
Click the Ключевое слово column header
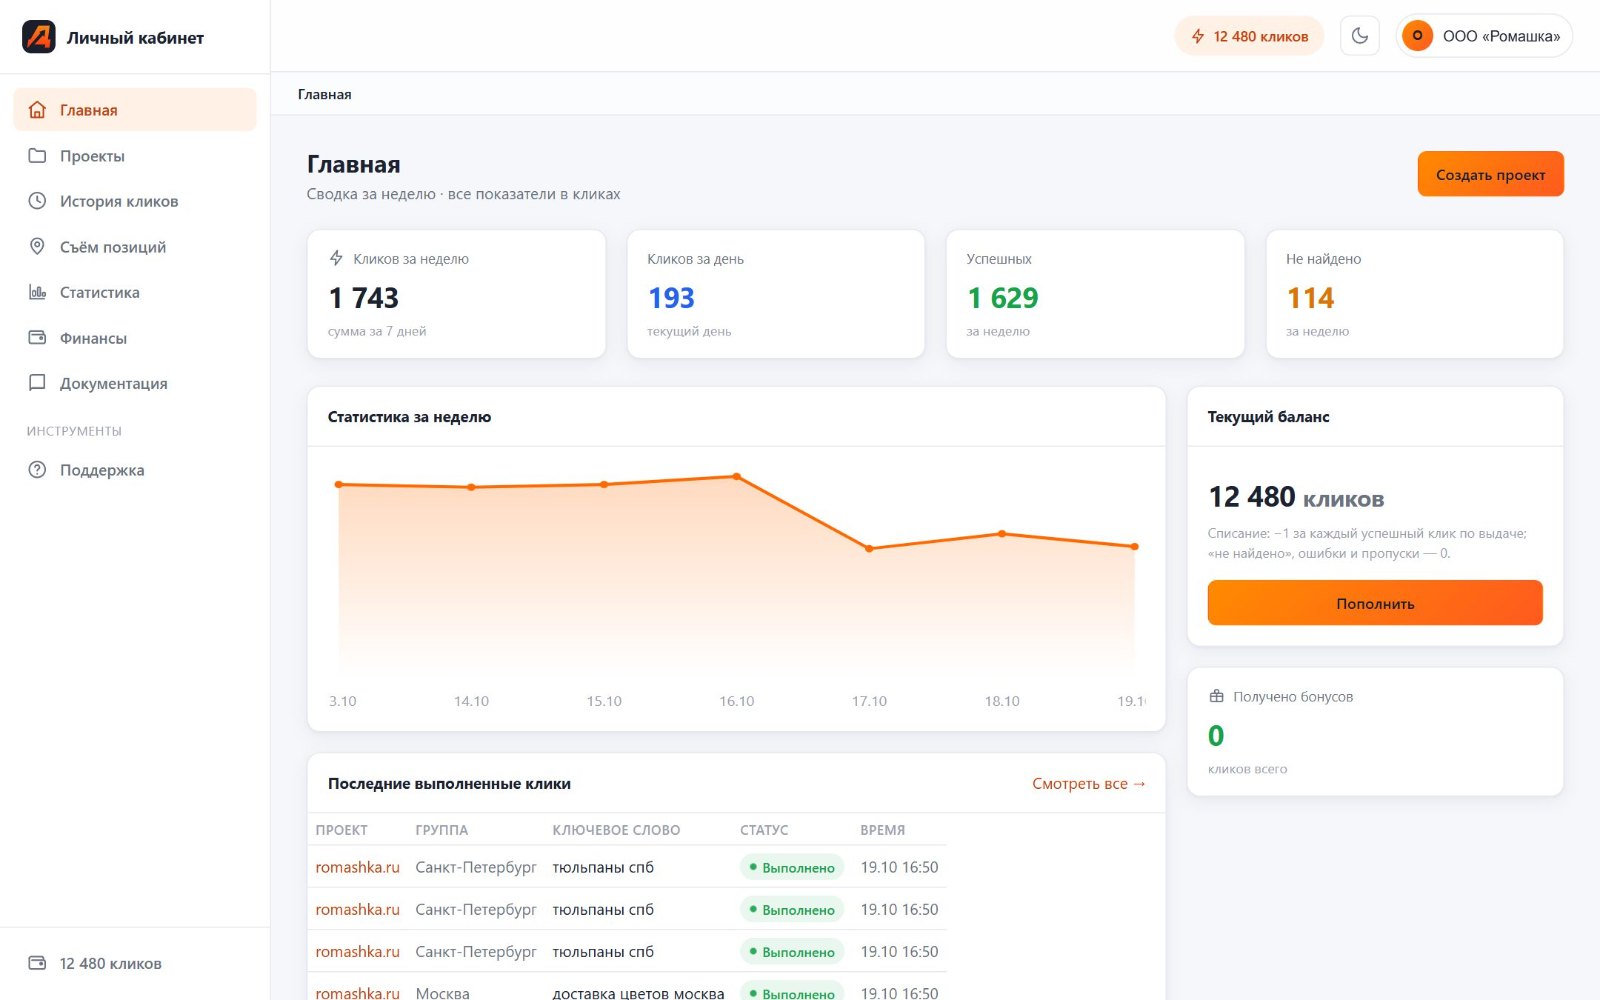click(616, 830)
